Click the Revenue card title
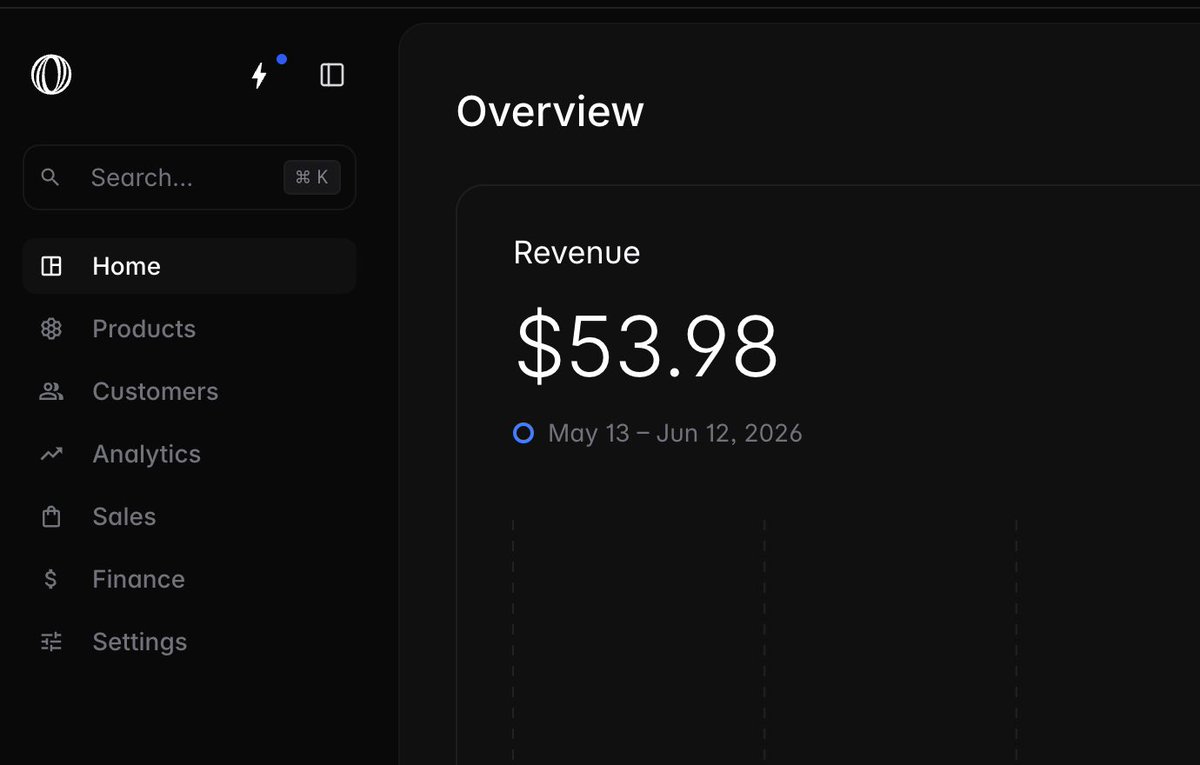 click(x=577, y=252)
